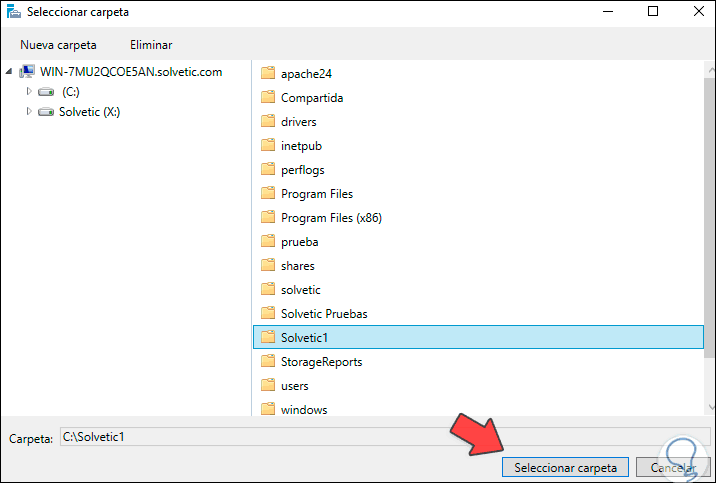The width and height of the screenshot is (716, 483).
Task: Click the Solvetic Pruebas folder icon
Action: click(x=268, y=313)
